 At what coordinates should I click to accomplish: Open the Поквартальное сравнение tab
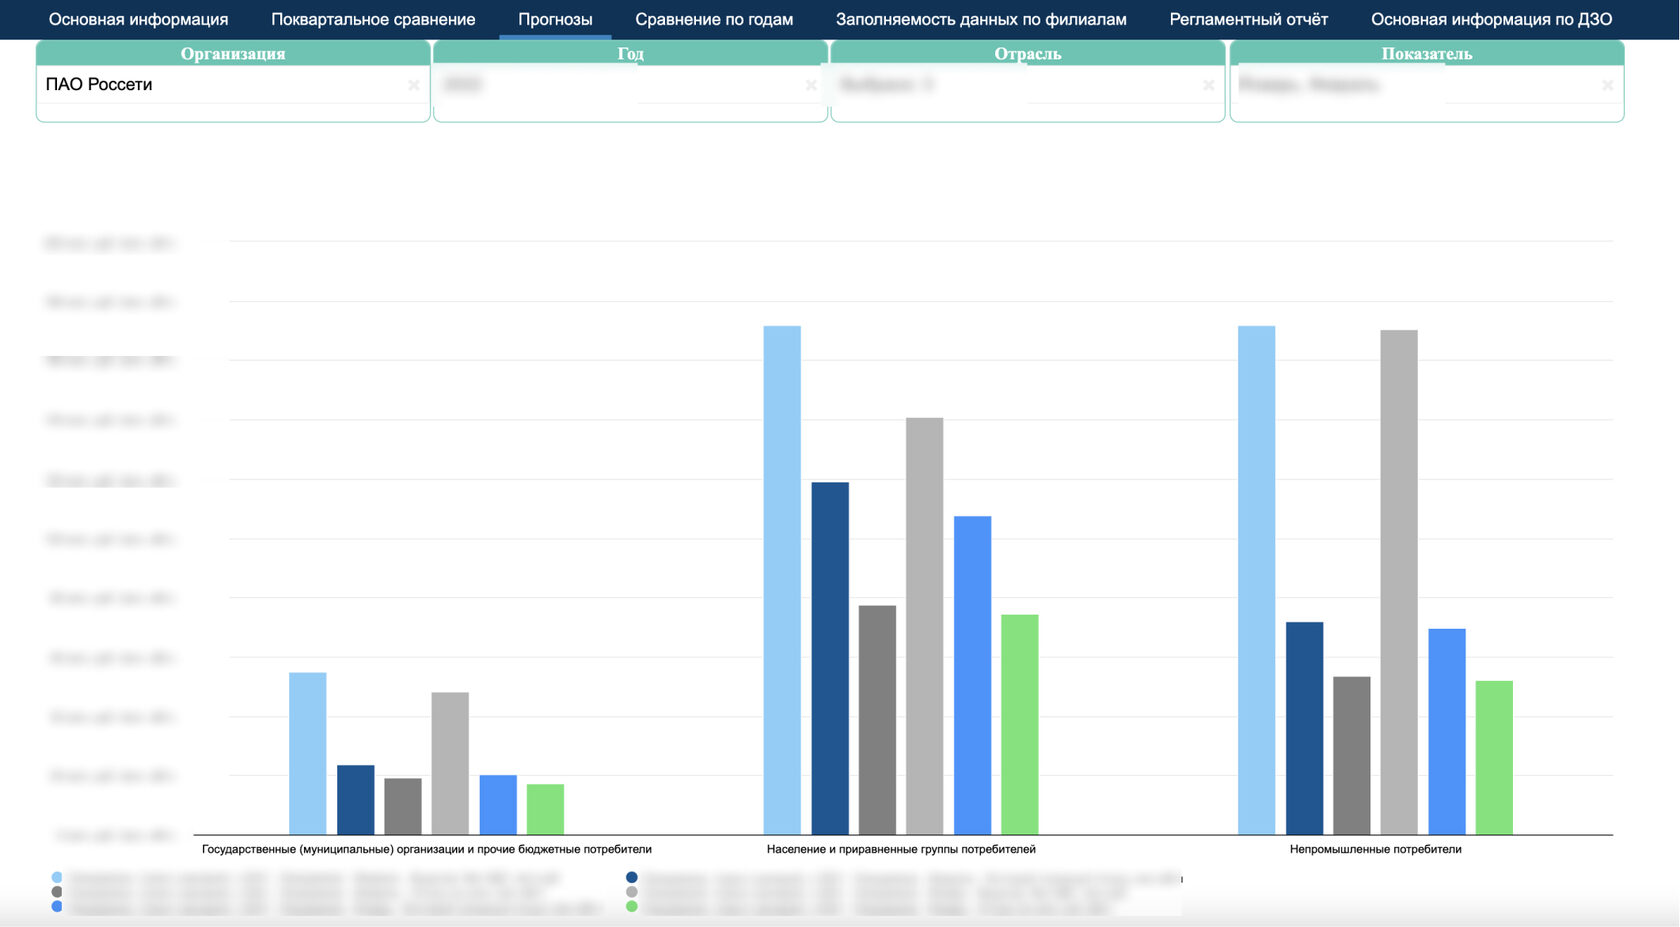pos(373,19)
